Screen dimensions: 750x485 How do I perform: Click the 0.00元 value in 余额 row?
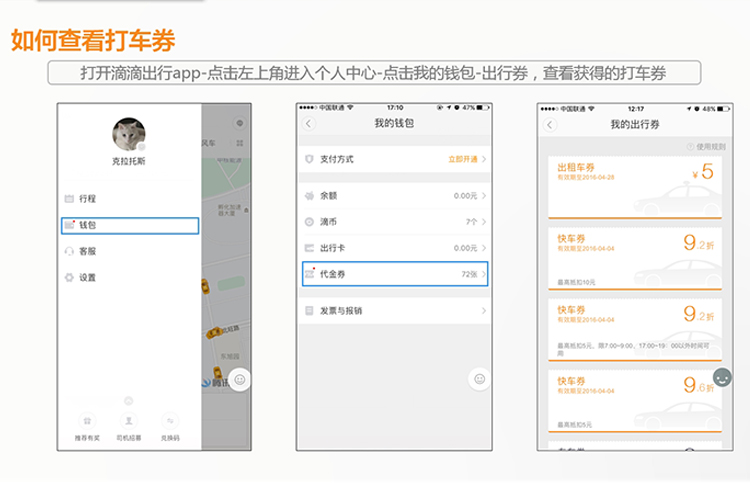point(465,196)
